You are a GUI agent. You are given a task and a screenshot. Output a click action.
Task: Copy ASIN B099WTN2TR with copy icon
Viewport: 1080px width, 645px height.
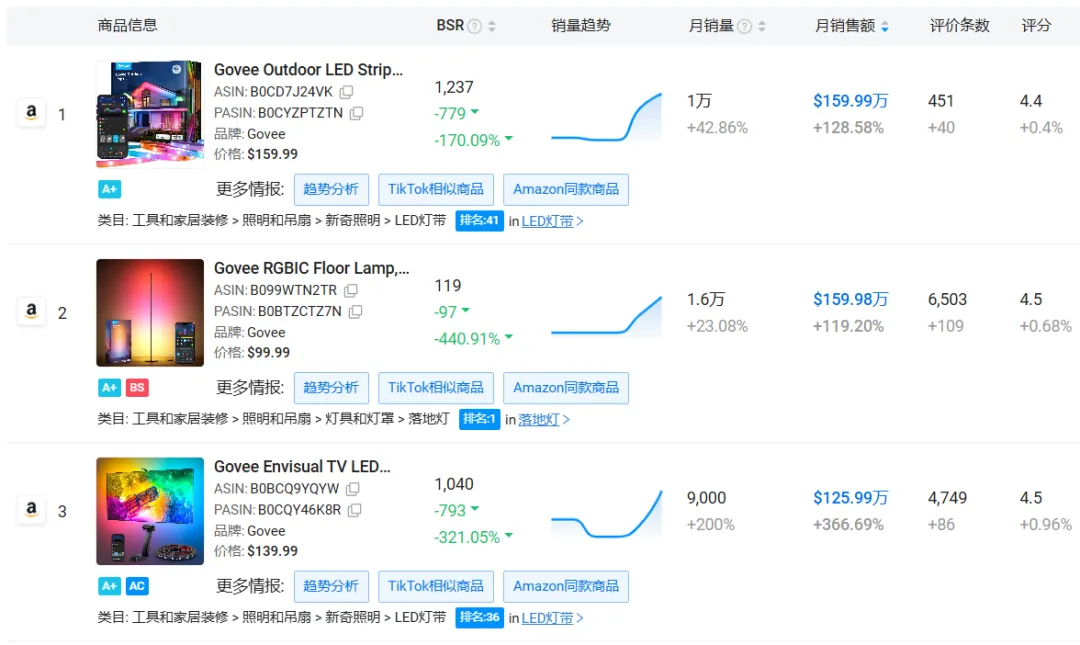(x=351, y=290)
